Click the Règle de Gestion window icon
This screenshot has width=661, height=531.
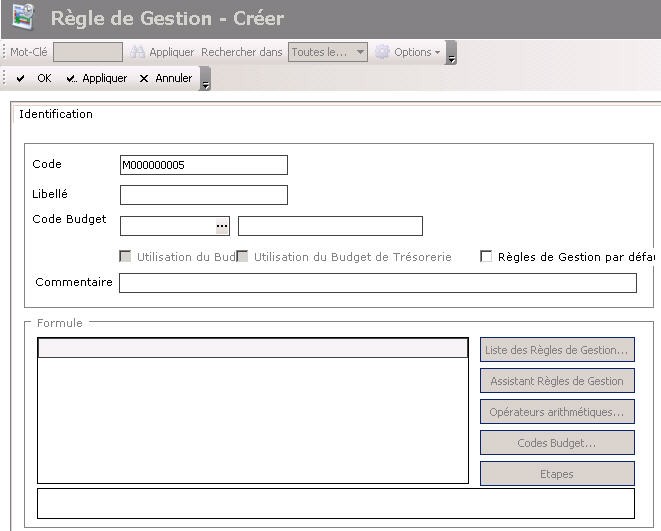(22, 18)
